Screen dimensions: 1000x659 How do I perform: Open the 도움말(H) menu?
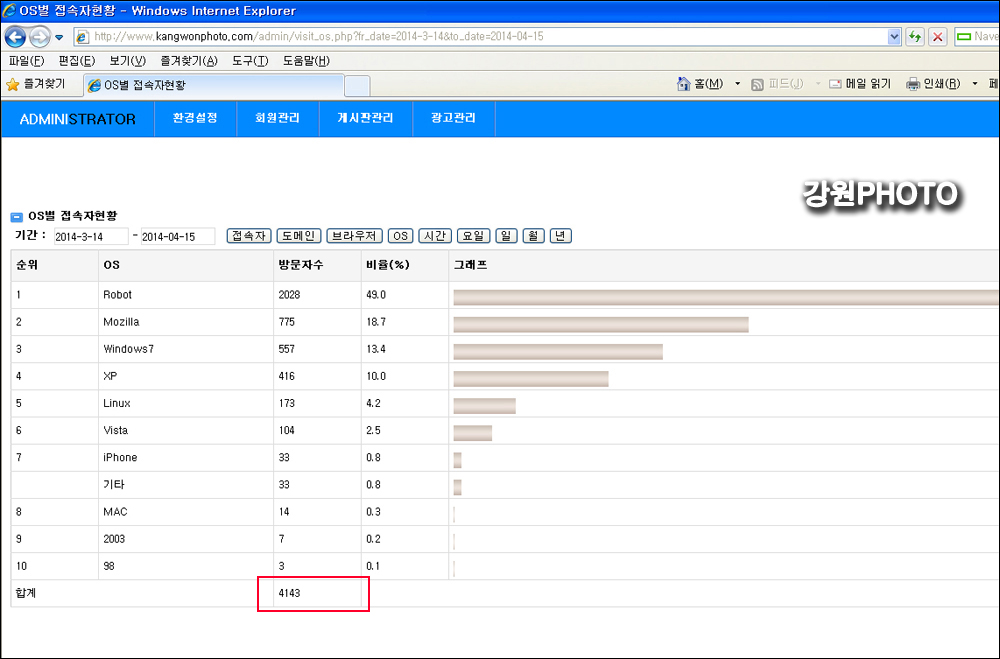coord(306,61)
